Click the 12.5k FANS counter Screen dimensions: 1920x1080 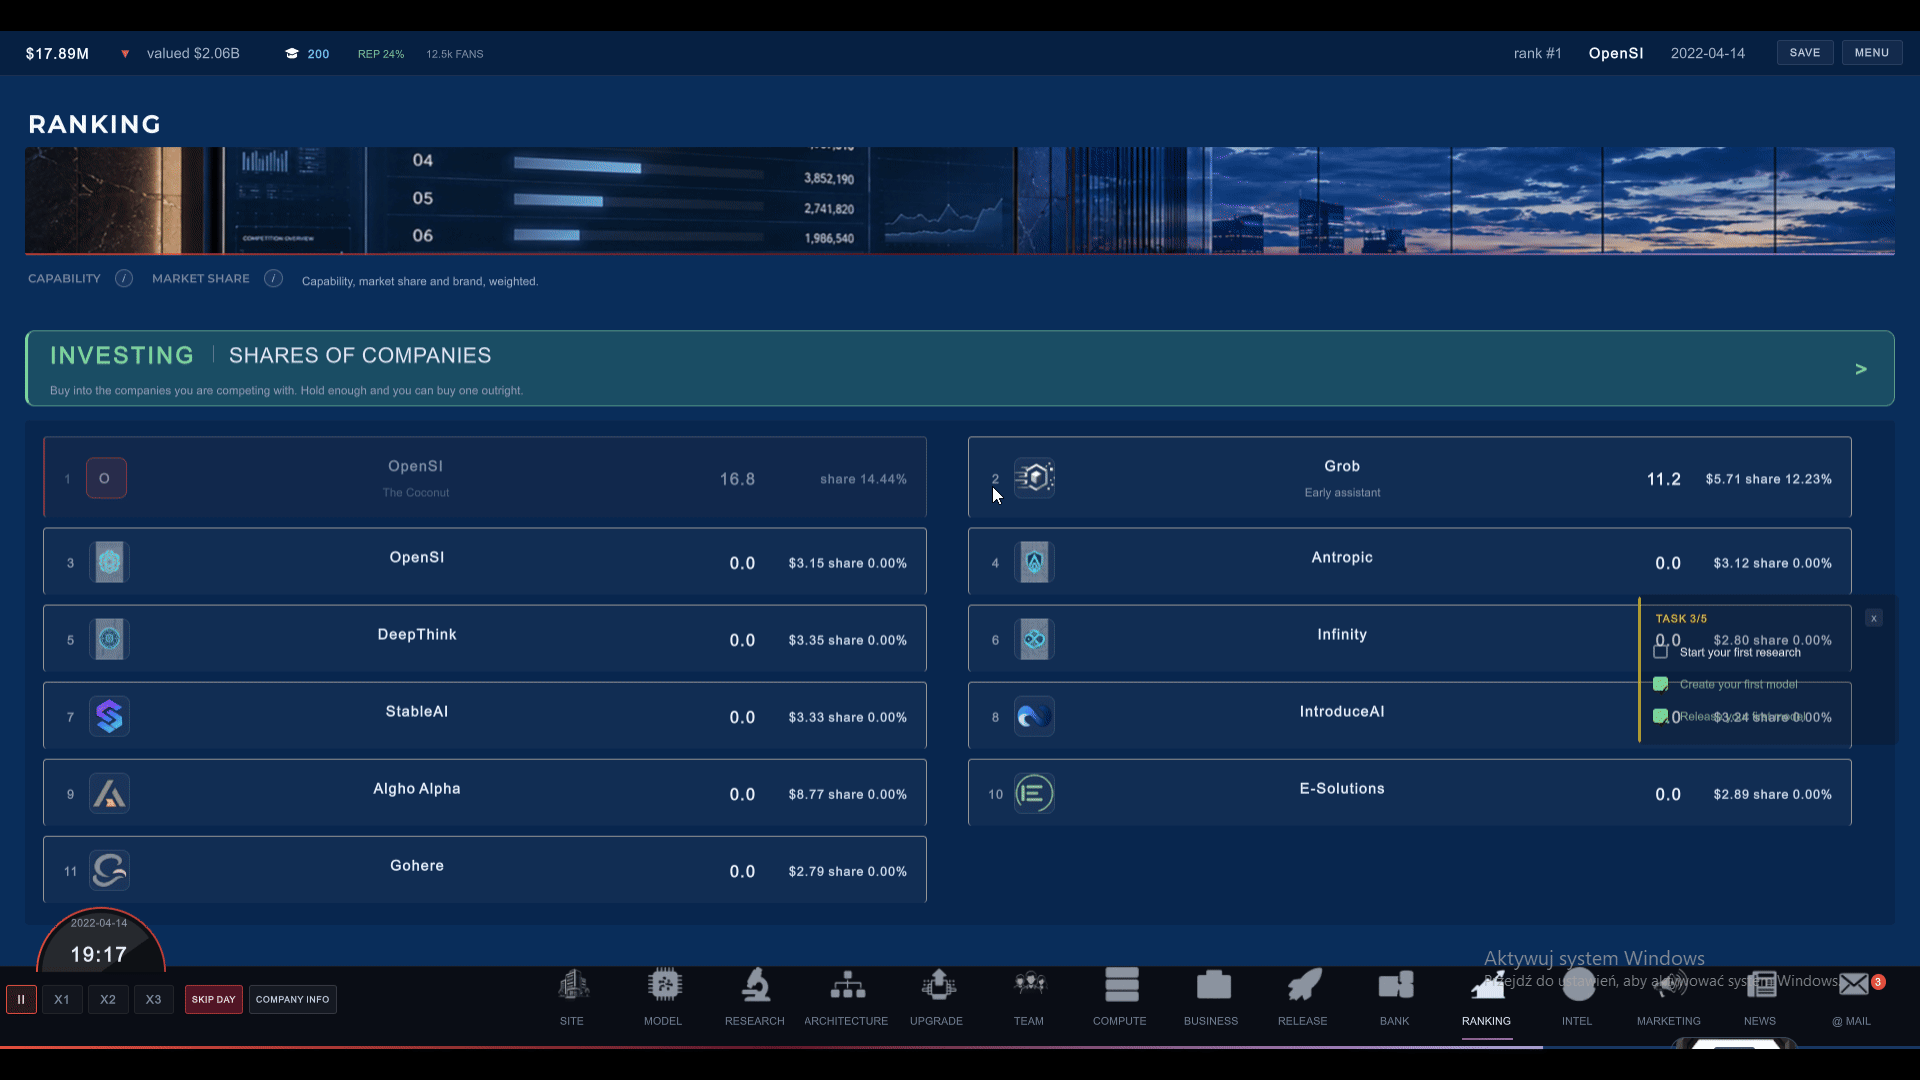pos(455,54)
